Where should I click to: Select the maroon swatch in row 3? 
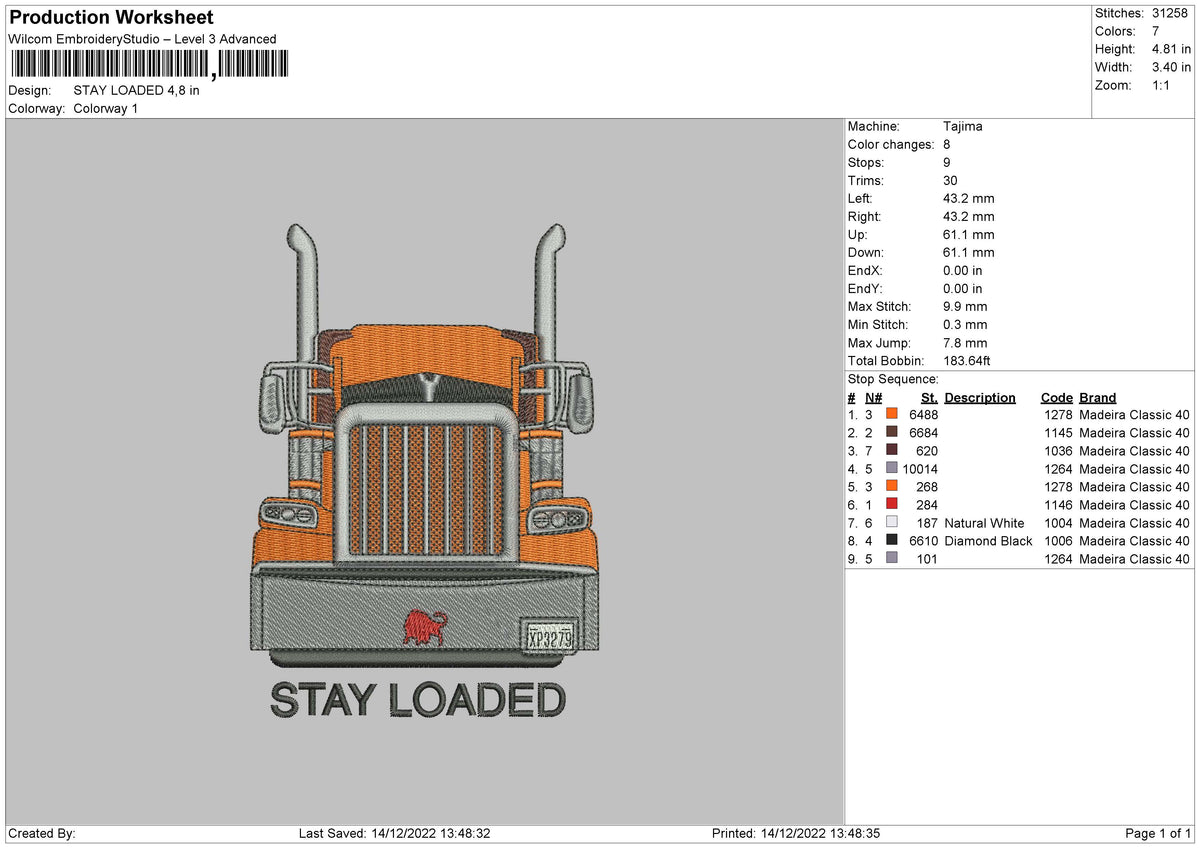(x=892, y=451)
